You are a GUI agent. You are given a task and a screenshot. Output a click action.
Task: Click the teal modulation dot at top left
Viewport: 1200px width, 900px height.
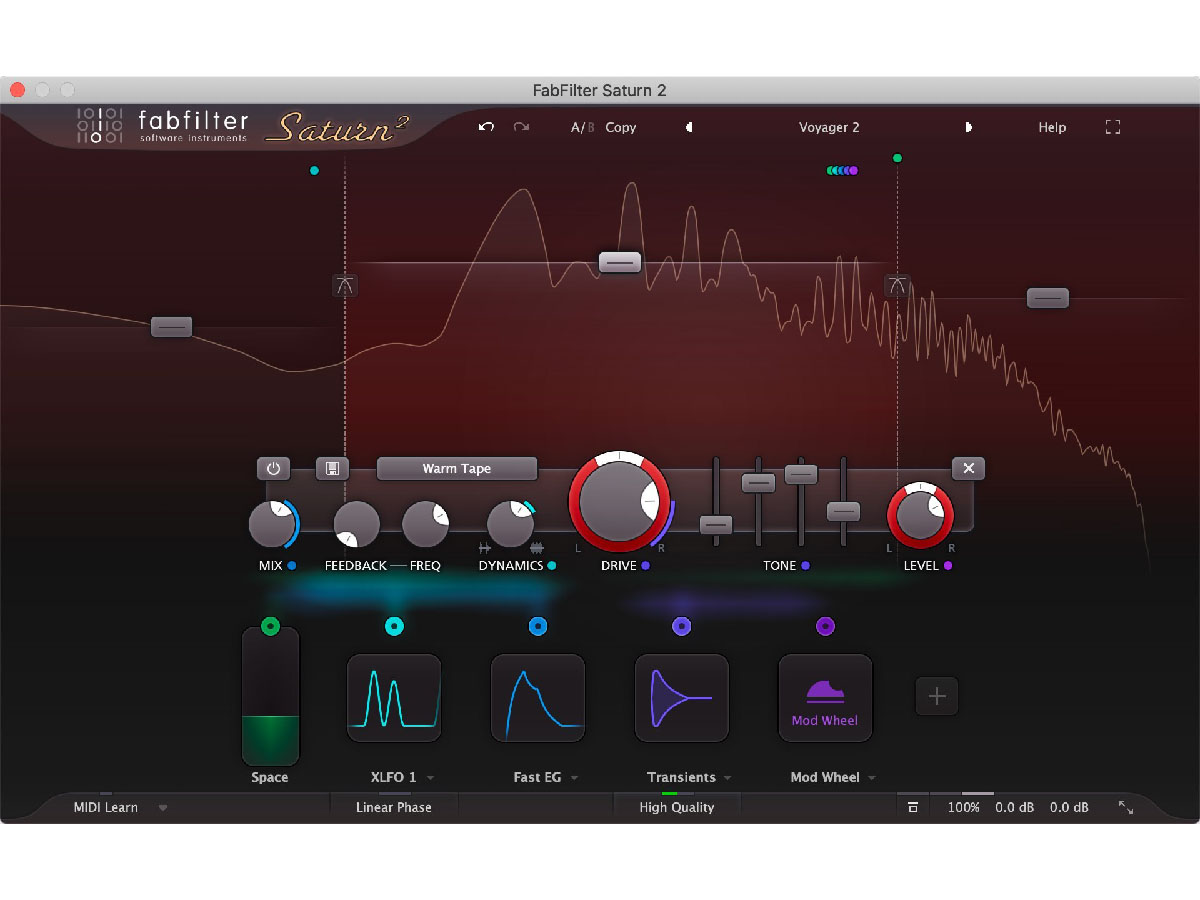[x=315, y=171]
